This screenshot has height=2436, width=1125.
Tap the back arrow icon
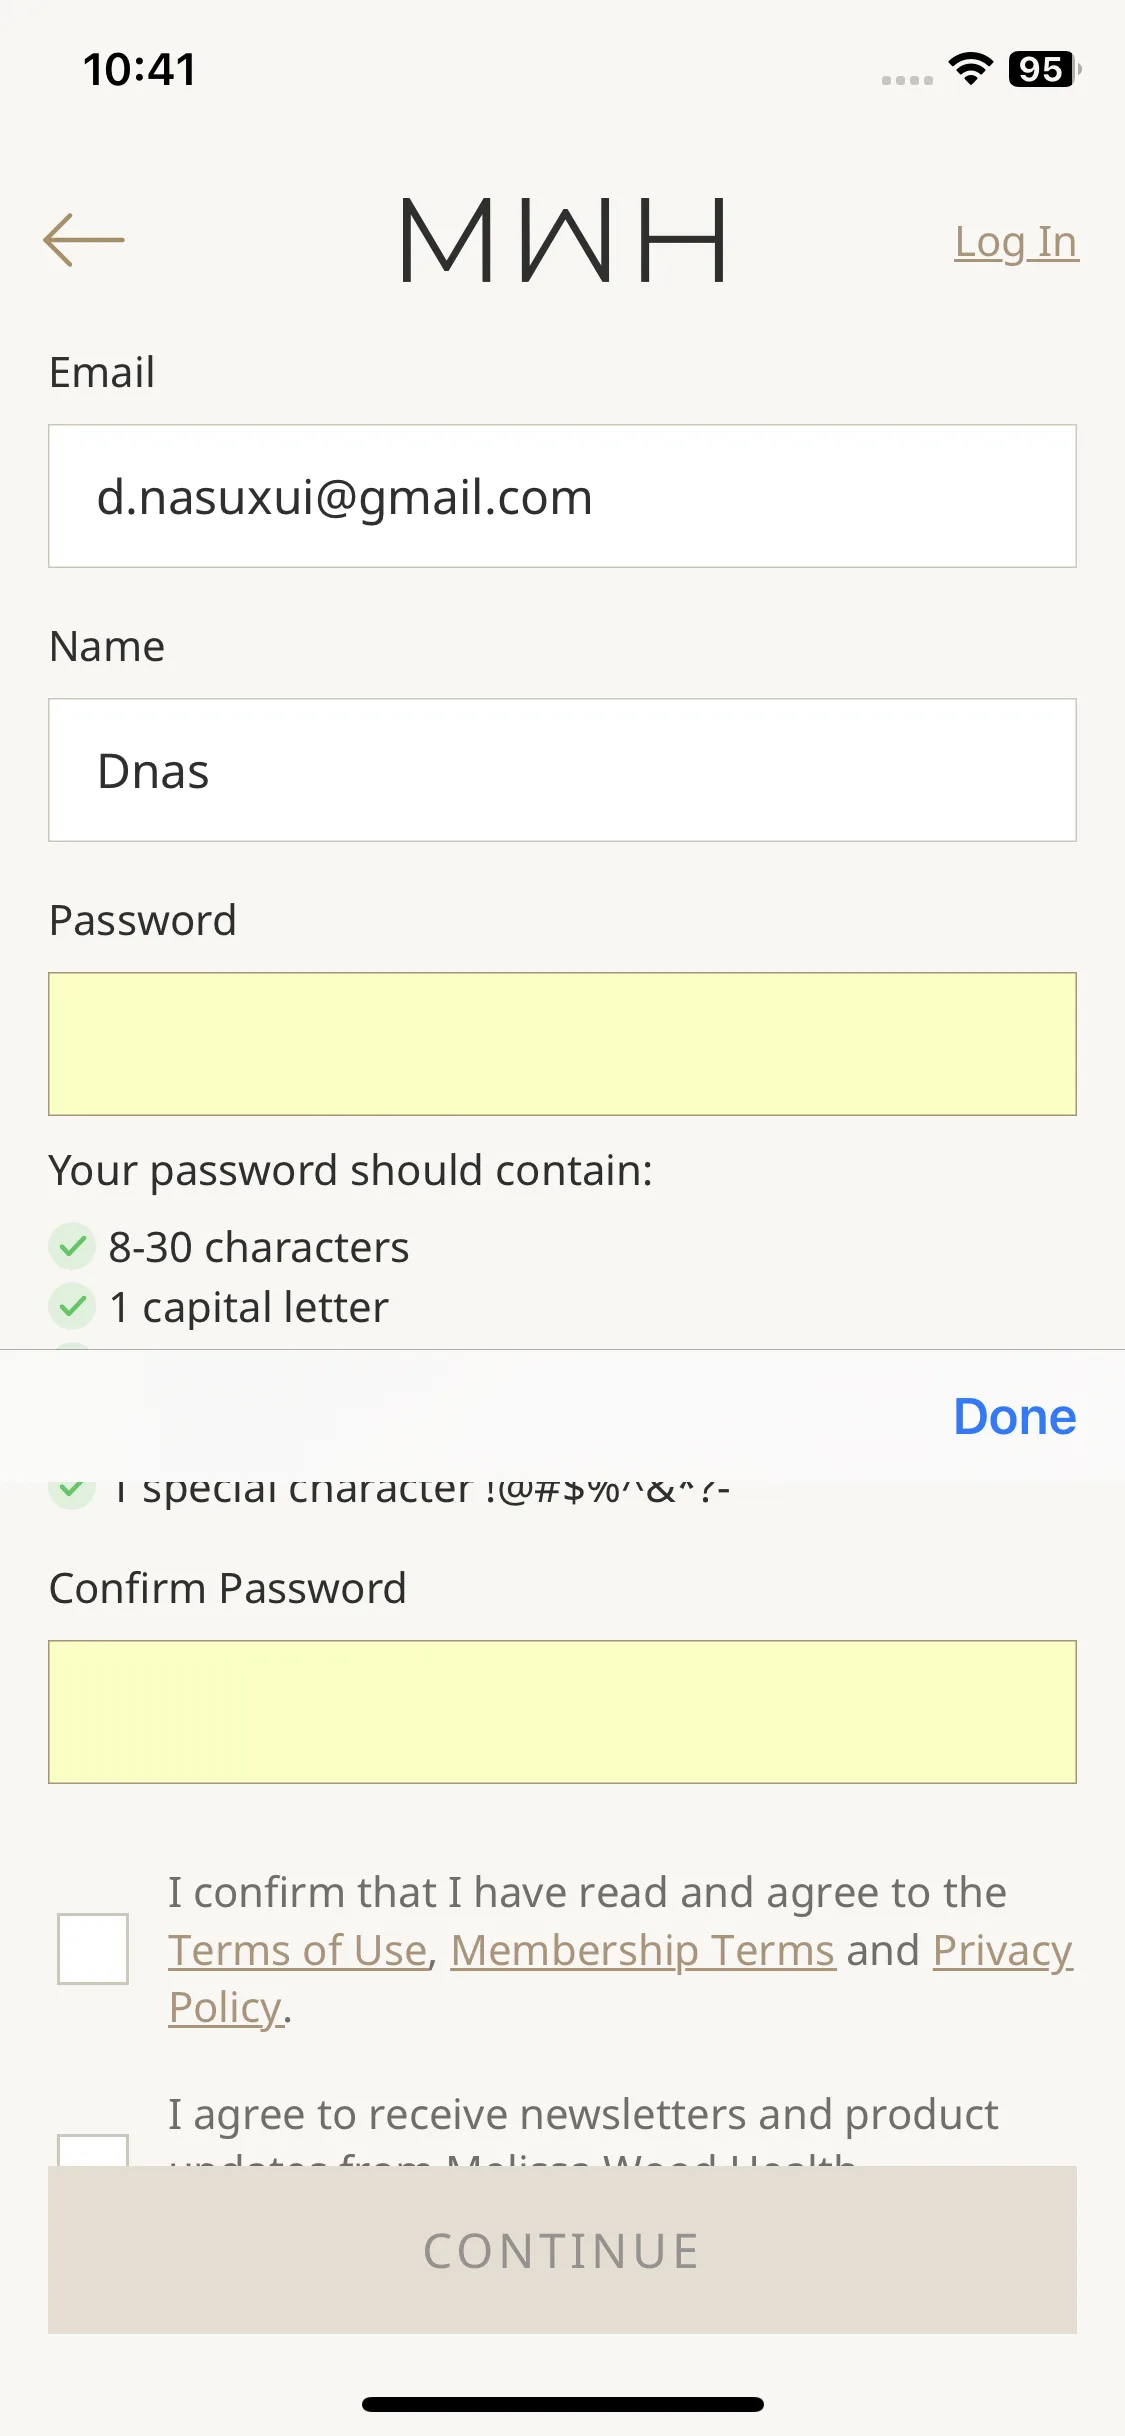84,240
